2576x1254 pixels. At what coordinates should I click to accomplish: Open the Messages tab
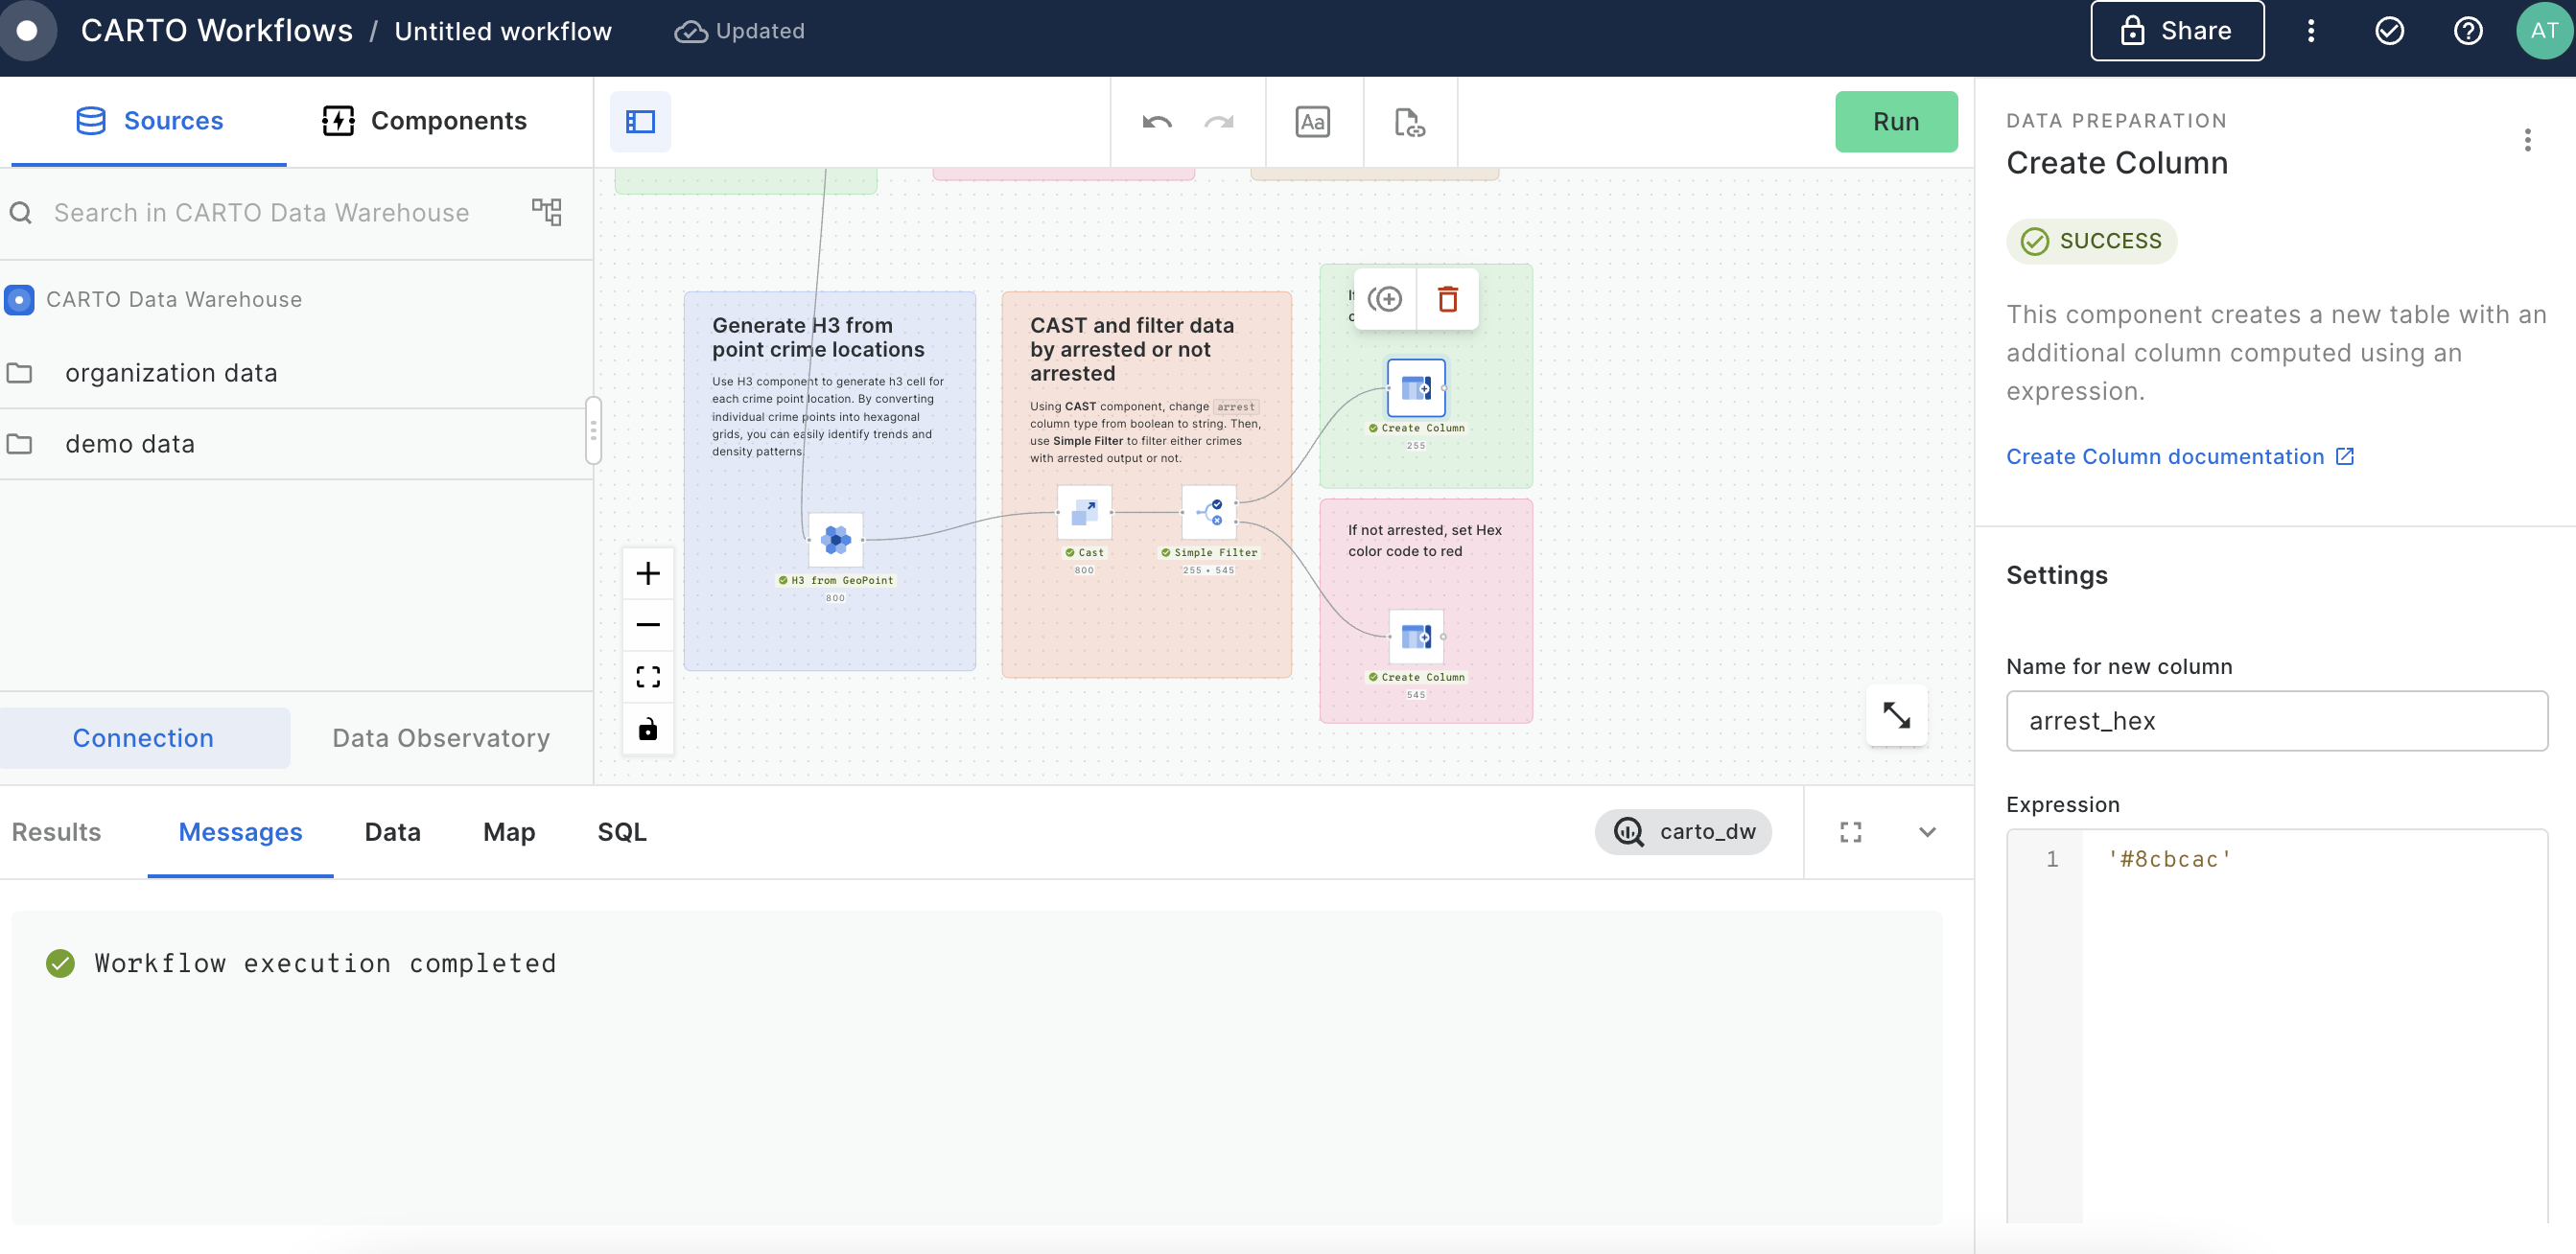coord(240,832)
